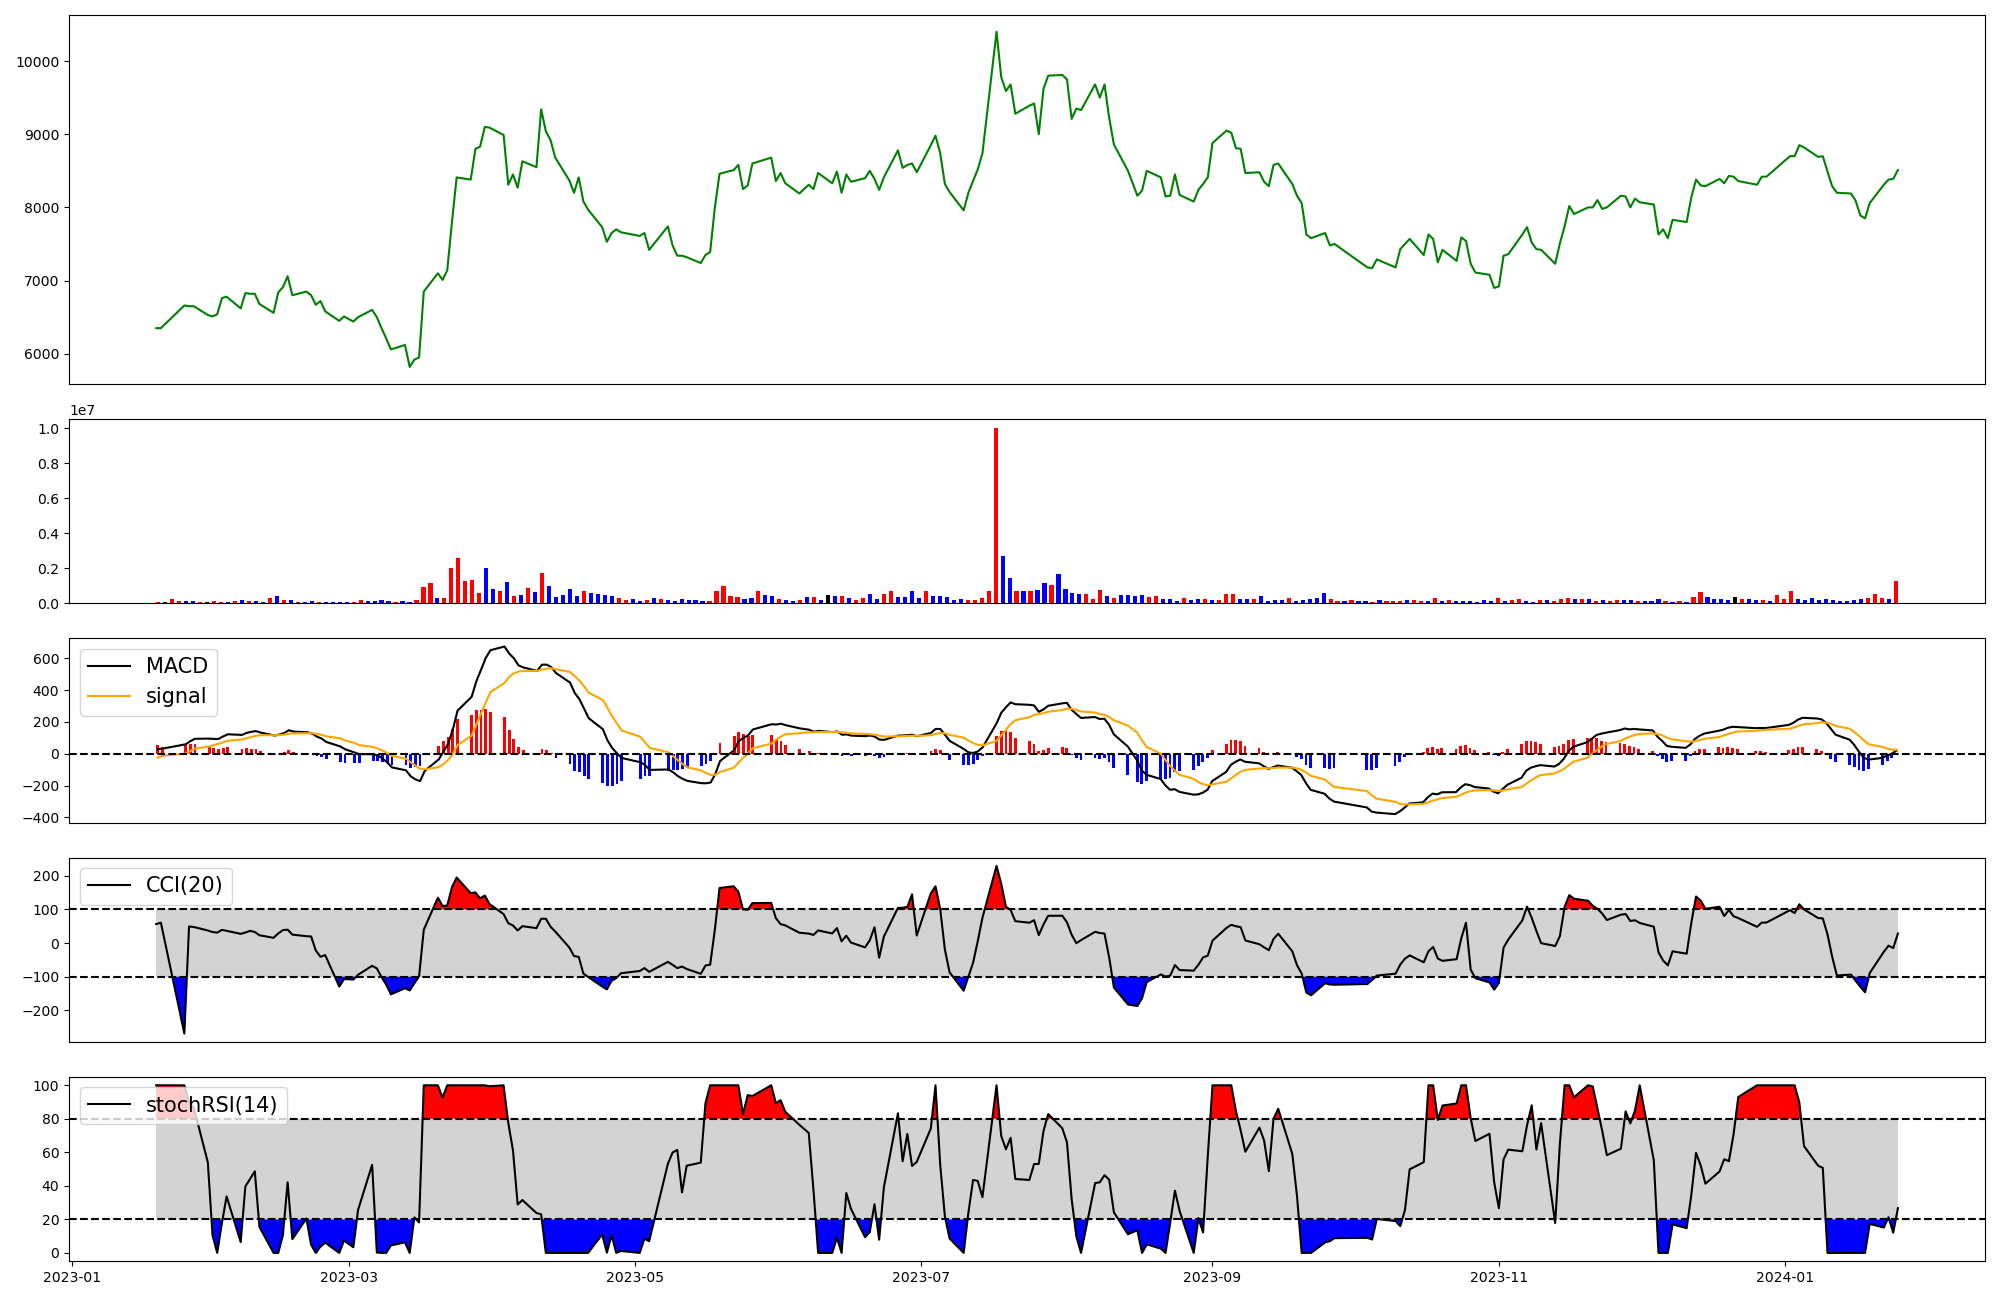Viewport: 2000px width, 1300px height.
Task: Click the orange signal line swatch in legend
Action: click(x=109, y=696)
